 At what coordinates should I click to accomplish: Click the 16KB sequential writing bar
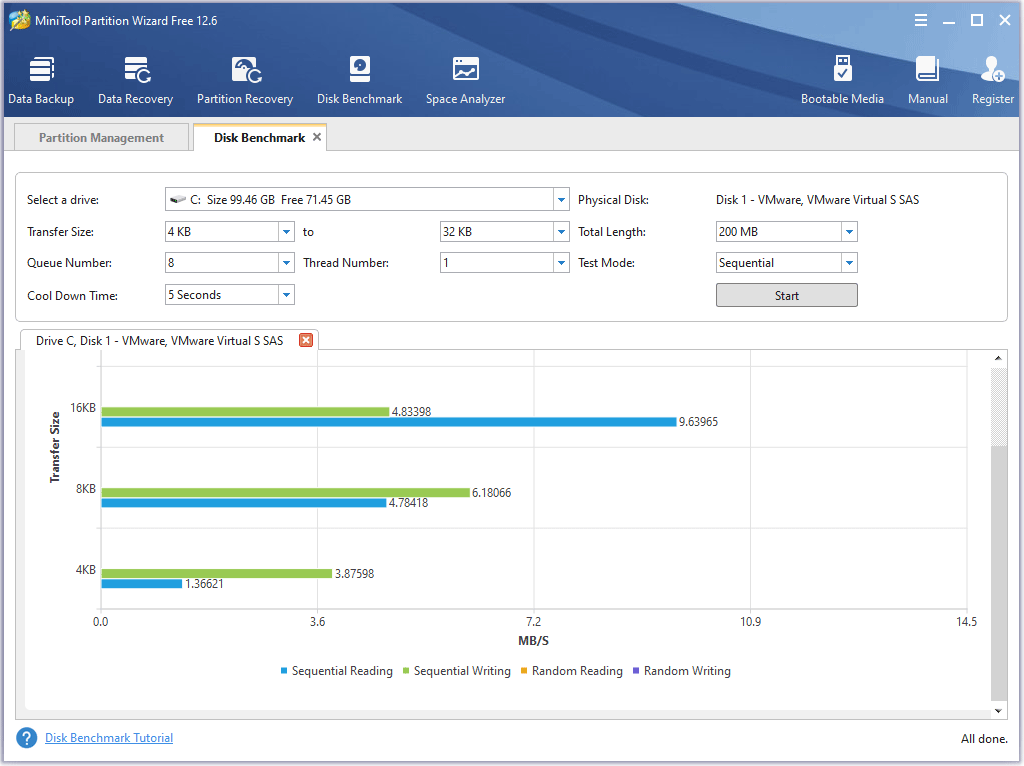click(x=245, y=411)
